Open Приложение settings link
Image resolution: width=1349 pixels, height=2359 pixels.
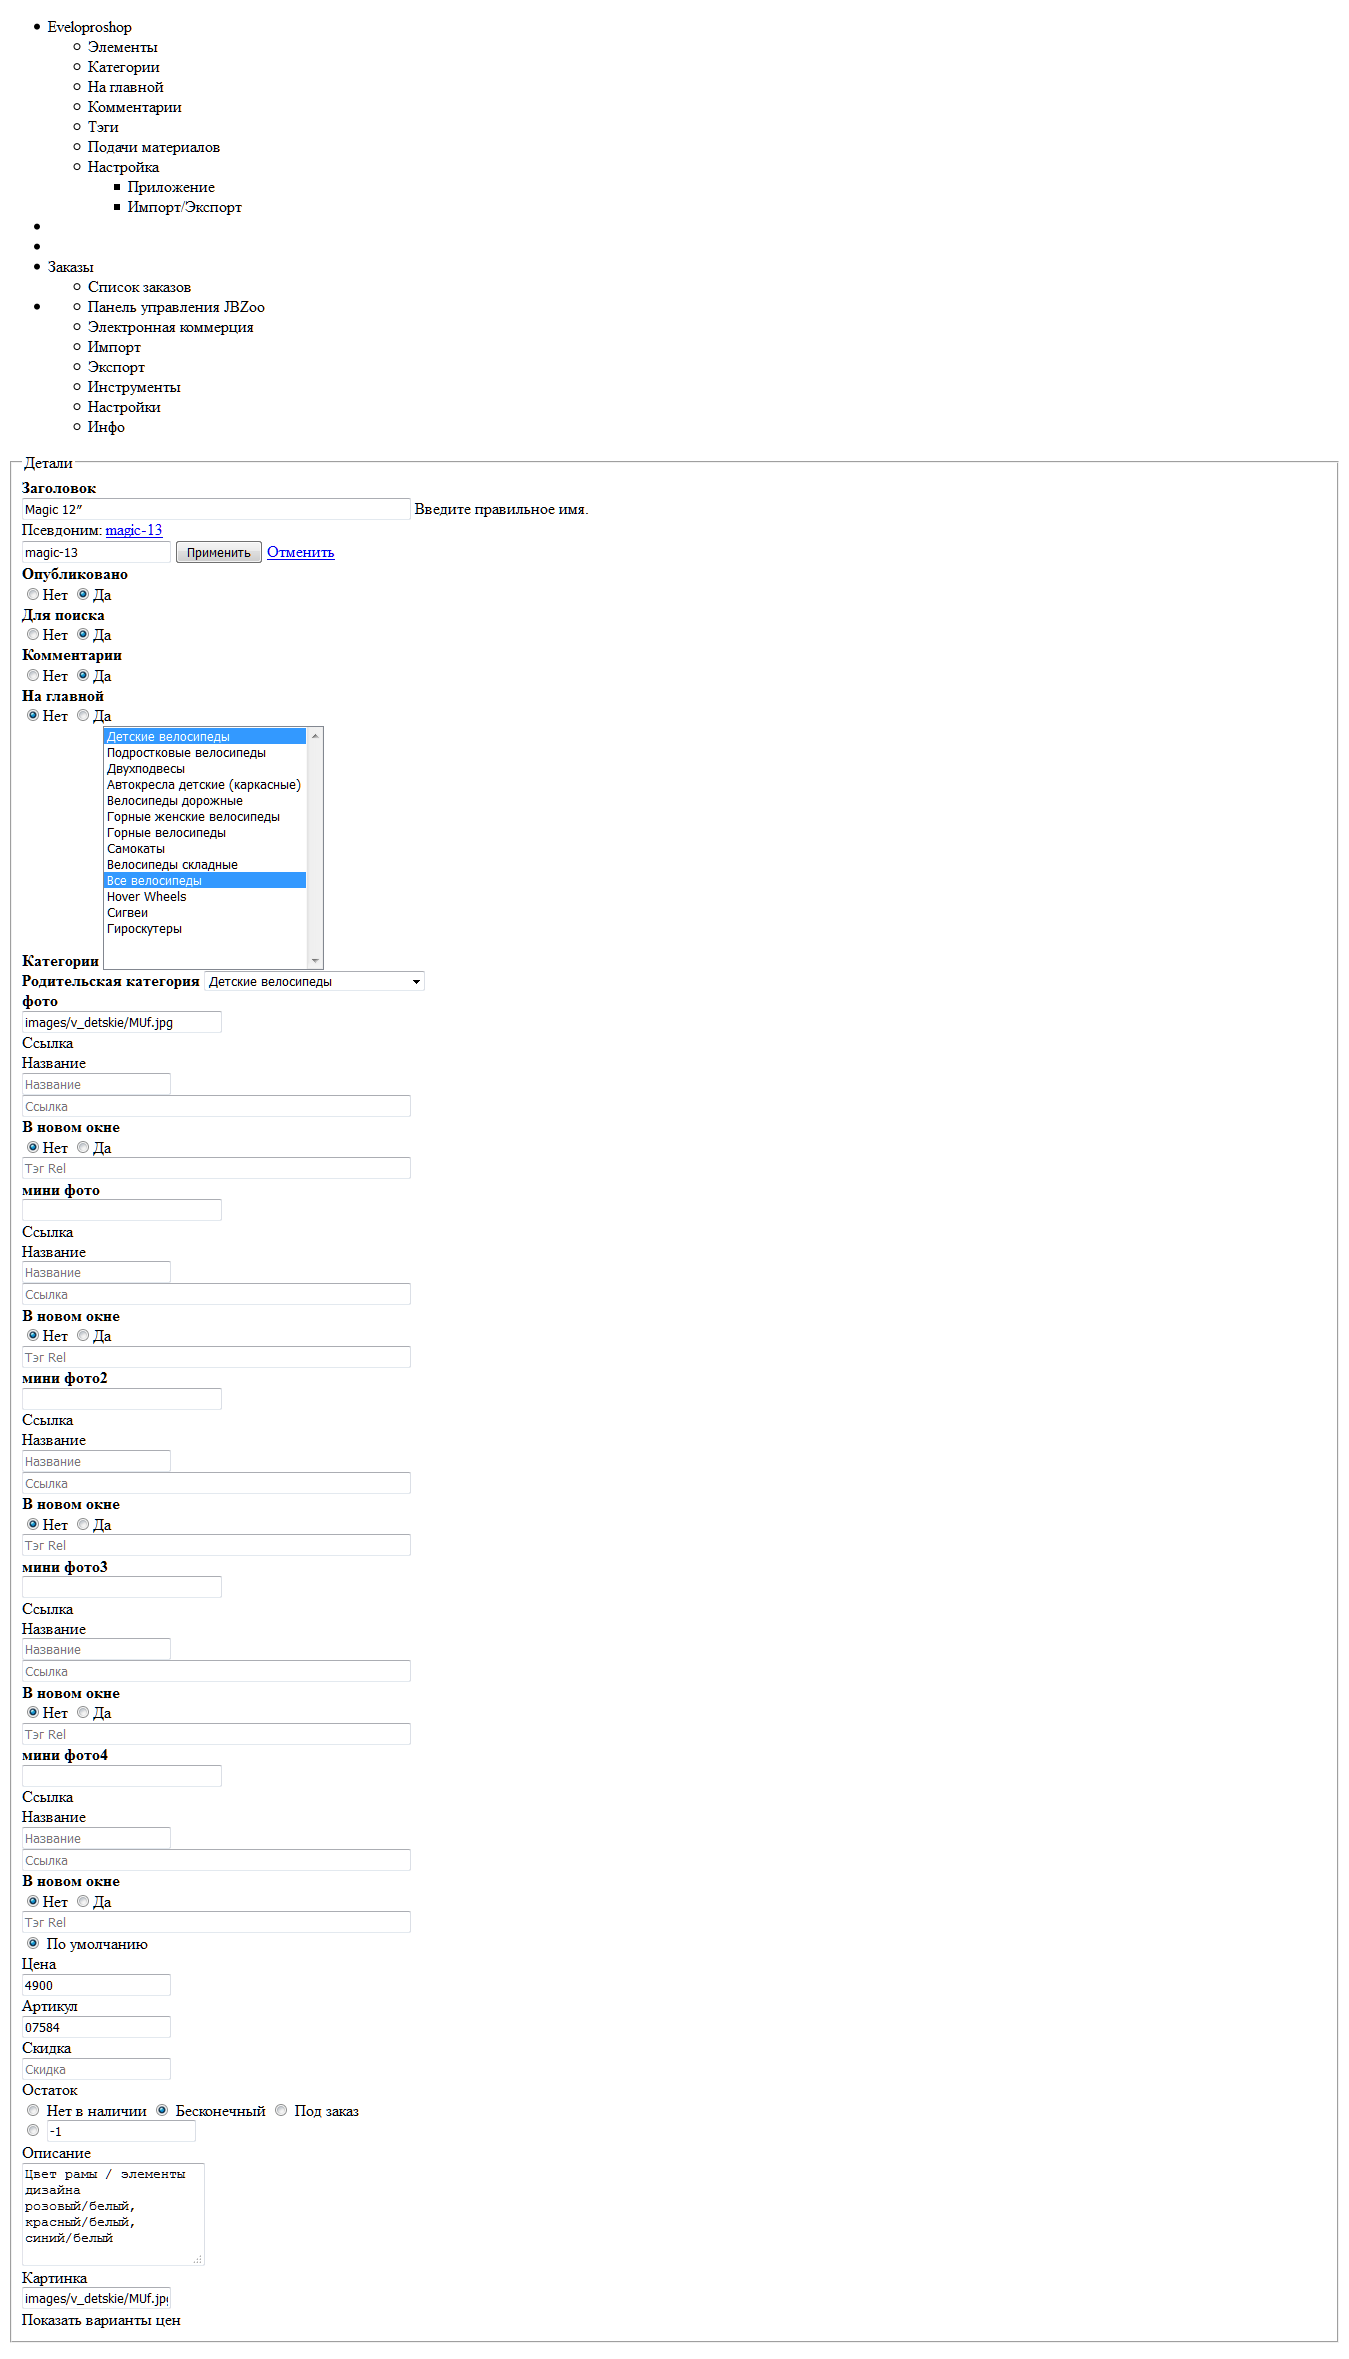coord(171,187)
